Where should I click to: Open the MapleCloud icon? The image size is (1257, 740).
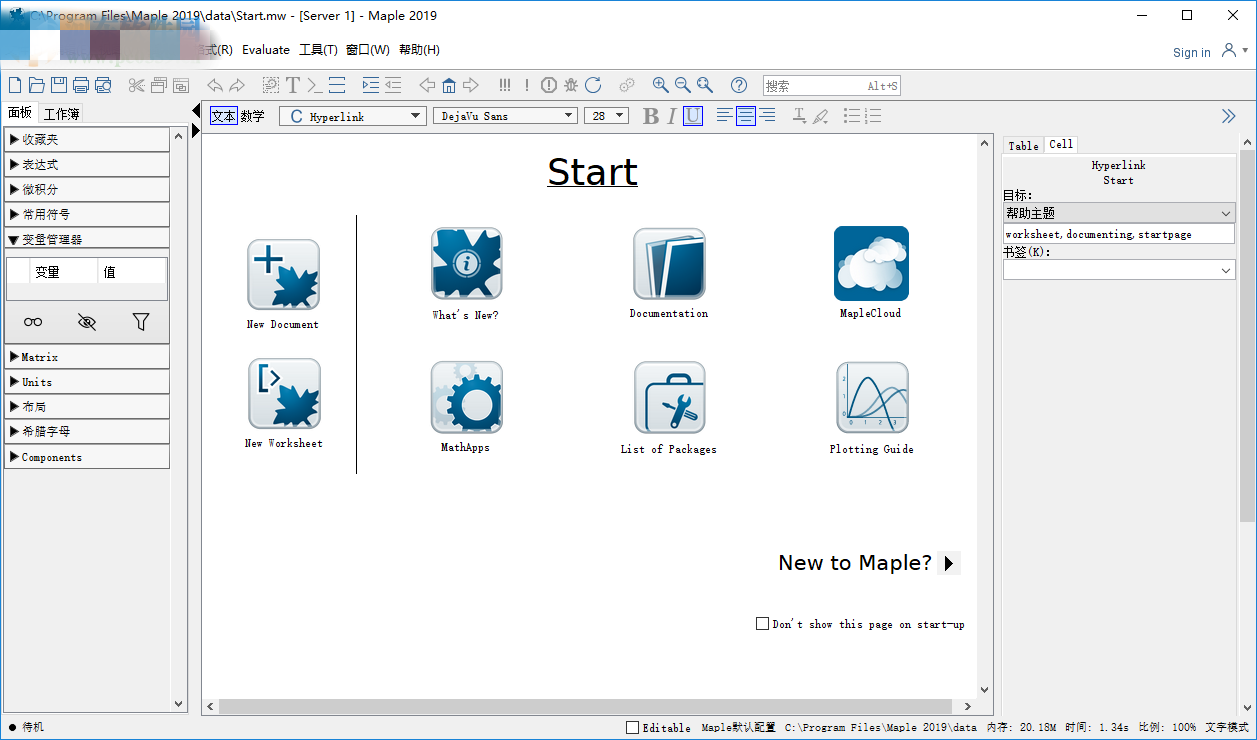point(871,263)
